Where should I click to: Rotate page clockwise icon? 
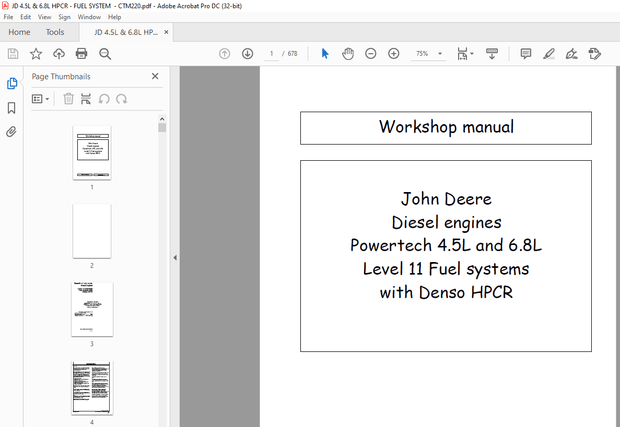122,99
